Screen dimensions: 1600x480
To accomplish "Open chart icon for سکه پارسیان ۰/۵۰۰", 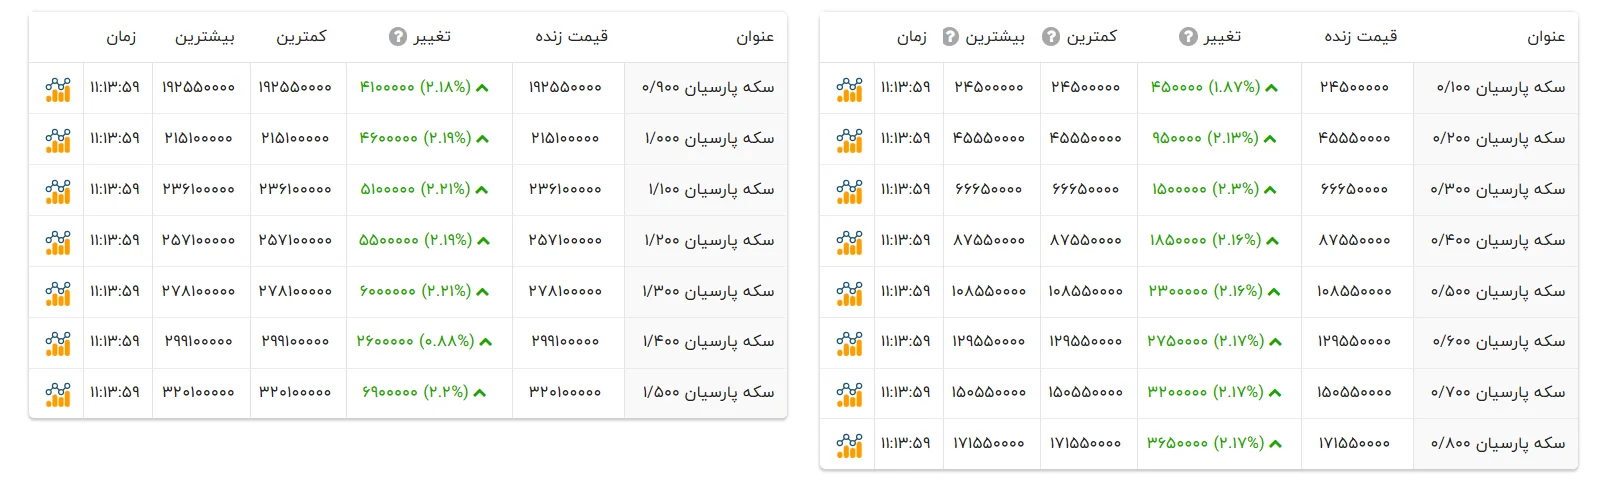I will pyautogui.click(x=849, y=293).
